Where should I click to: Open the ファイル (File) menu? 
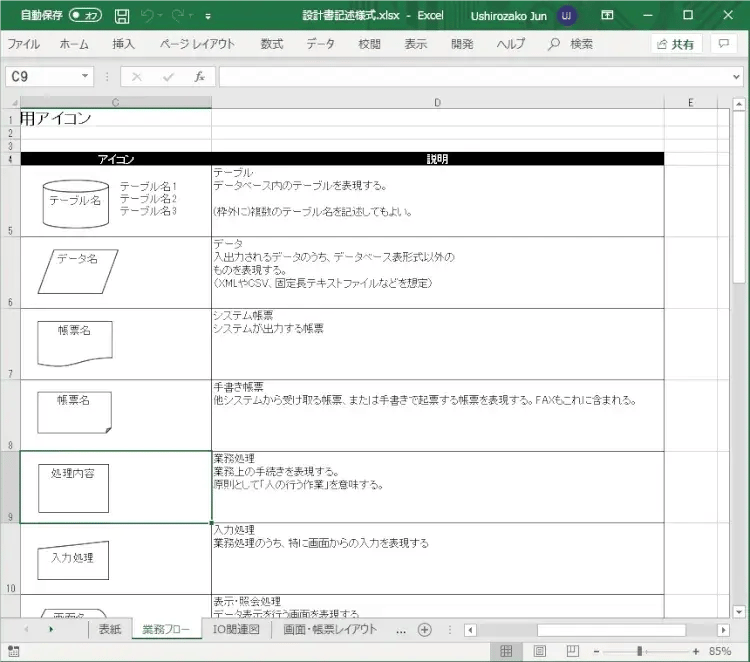pos(23,44)
